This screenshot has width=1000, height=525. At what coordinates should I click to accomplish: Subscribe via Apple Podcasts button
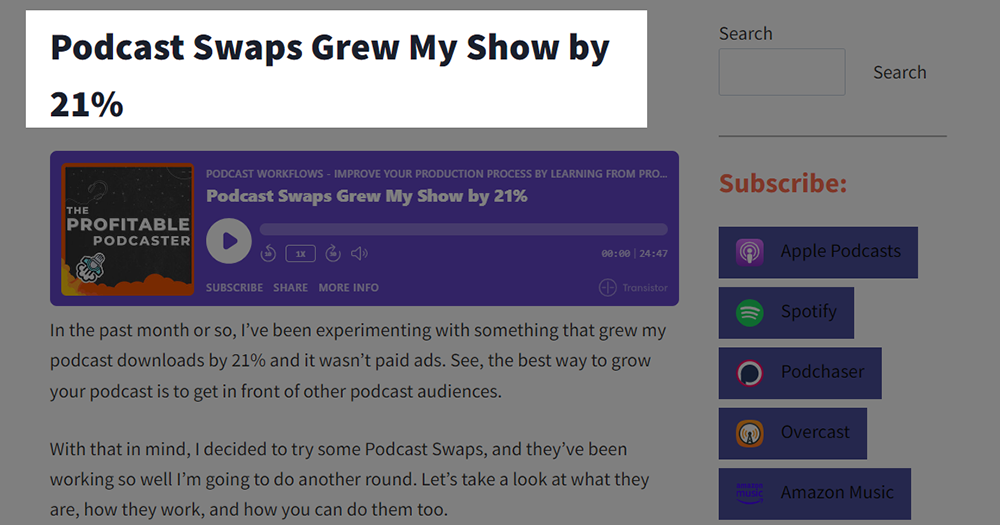tap(818, 252)
